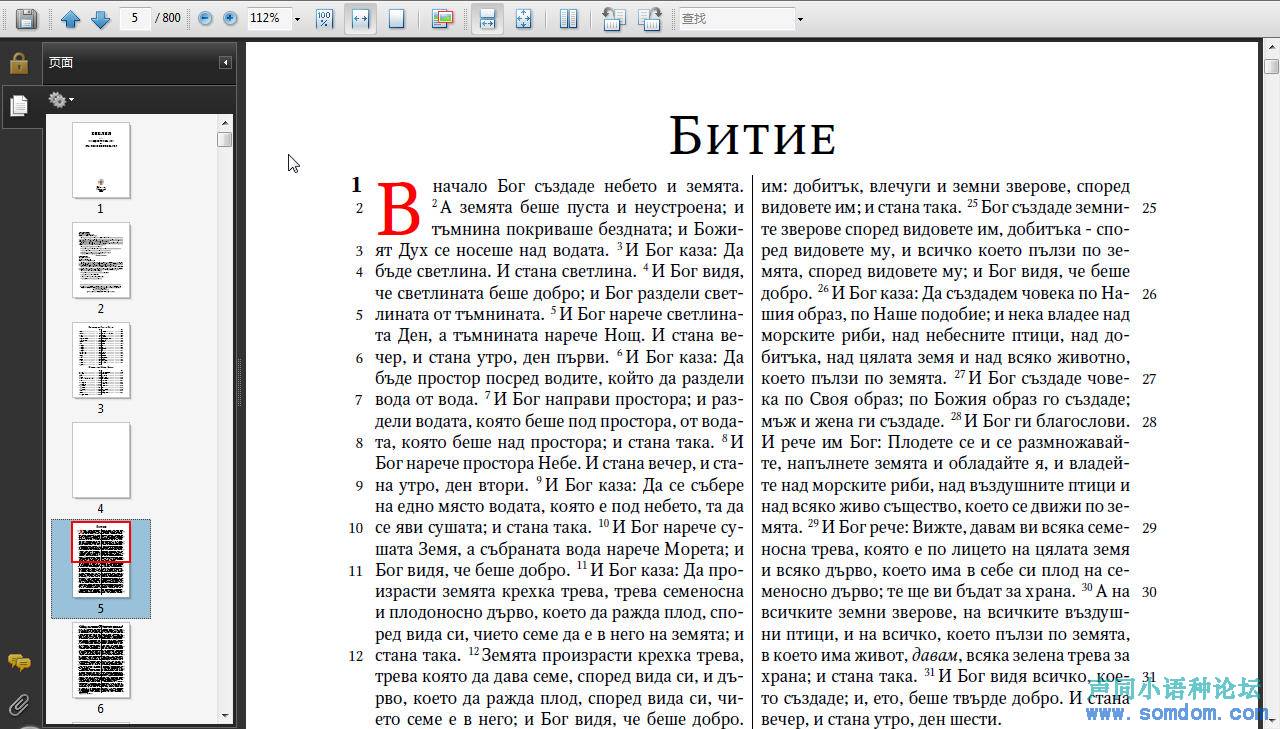
Task: Click the red drop cap letter В
Action: click(x=399, y=209)
